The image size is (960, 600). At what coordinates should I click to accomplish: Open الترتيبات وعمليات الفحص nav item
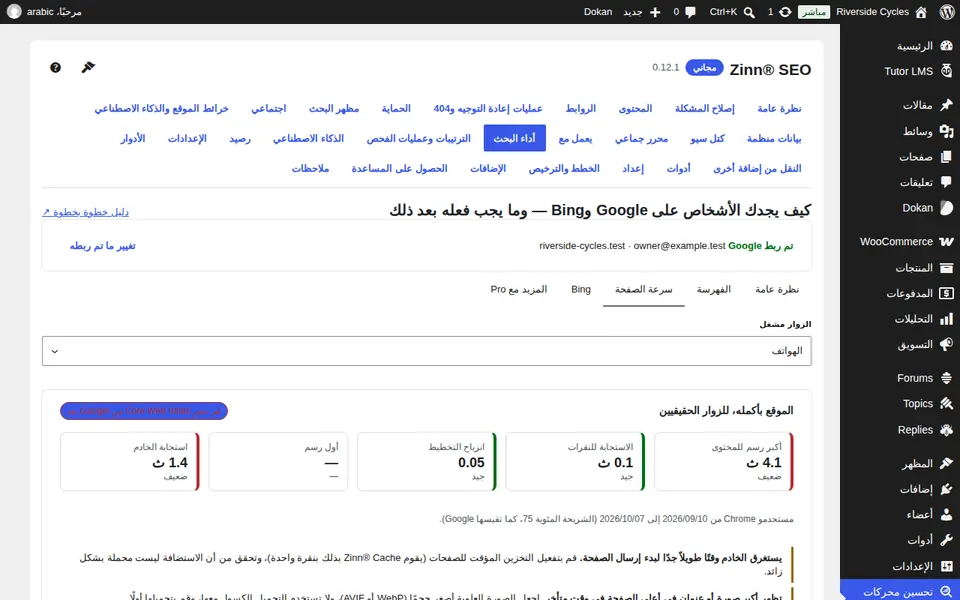(419, 138)
